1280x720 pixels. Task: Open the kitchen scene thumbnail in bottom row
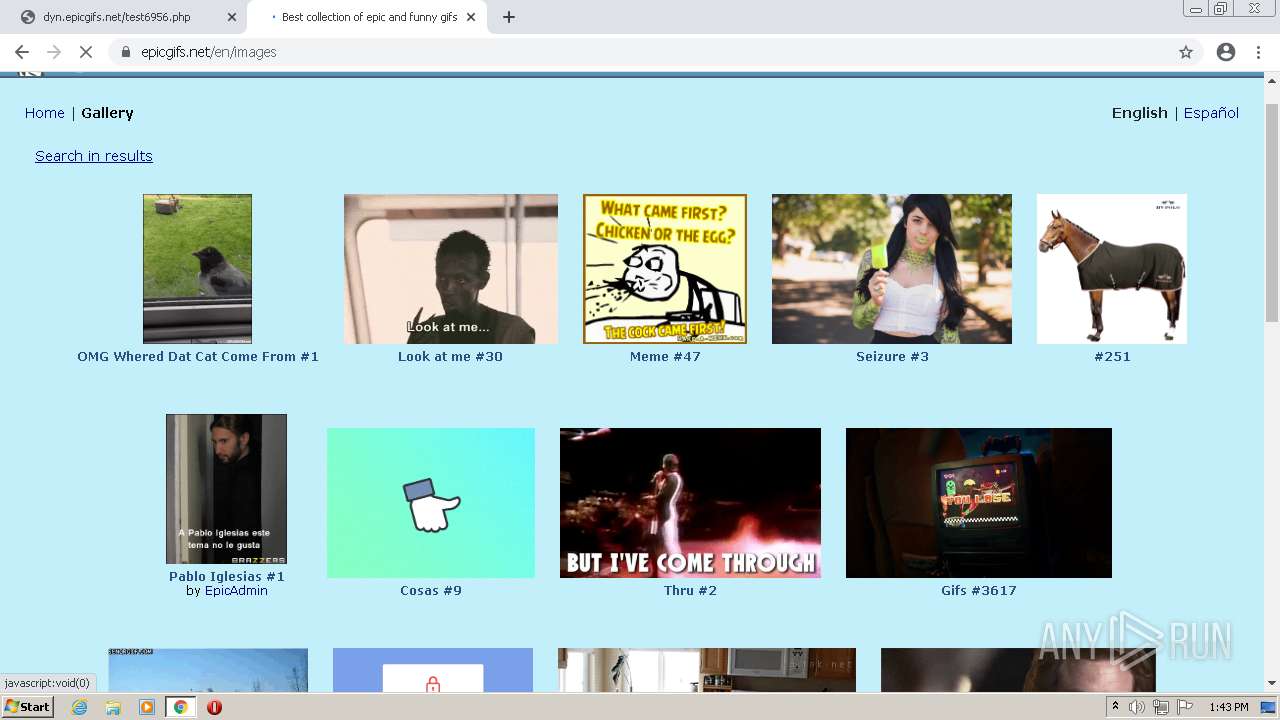click(x=707, y=670)
